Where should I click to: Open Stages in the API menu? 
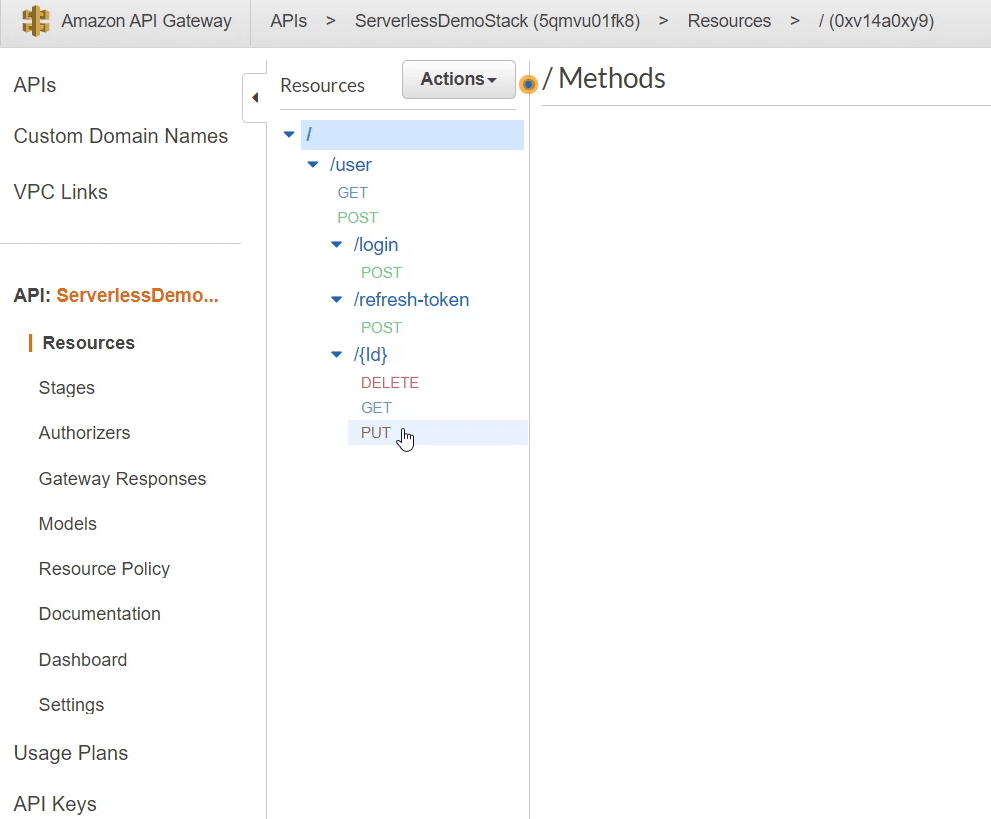67,388
